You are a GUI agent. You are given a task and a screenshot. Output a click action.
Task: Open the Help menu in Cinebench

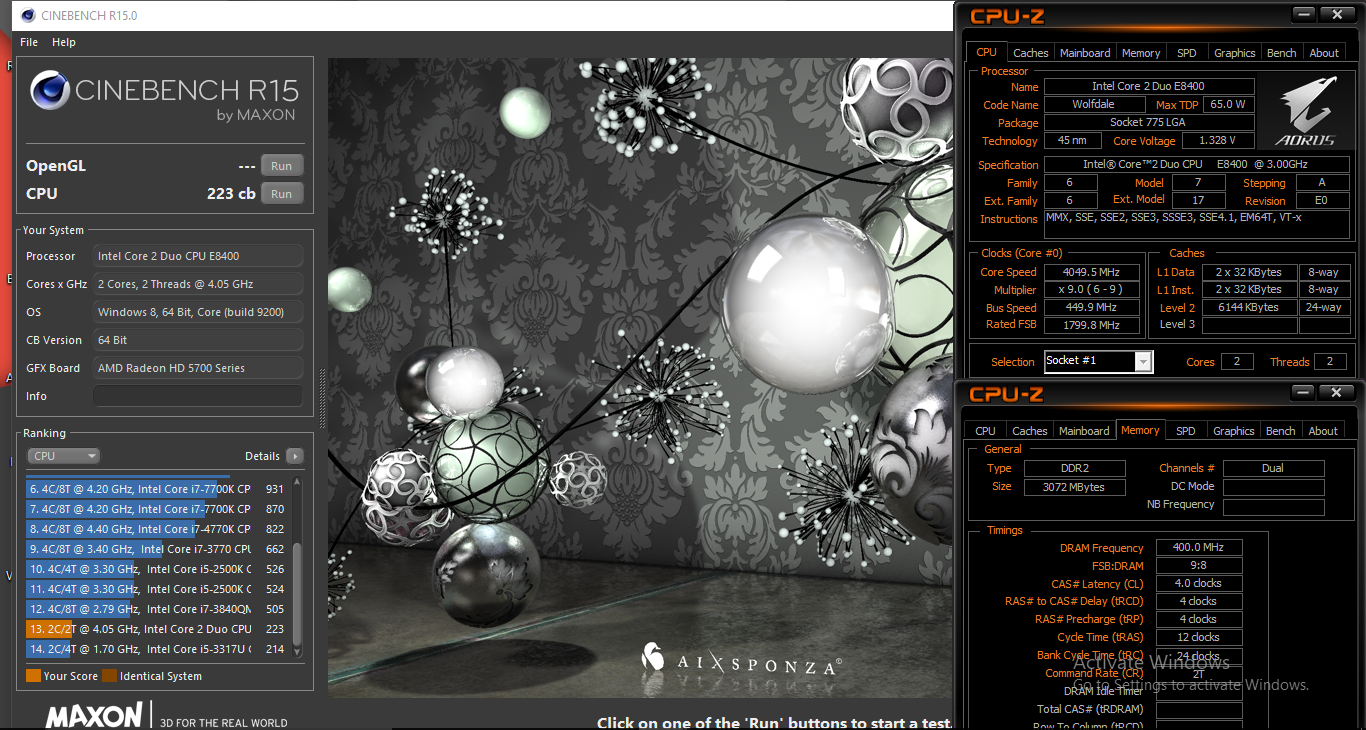tap(64, 42)
